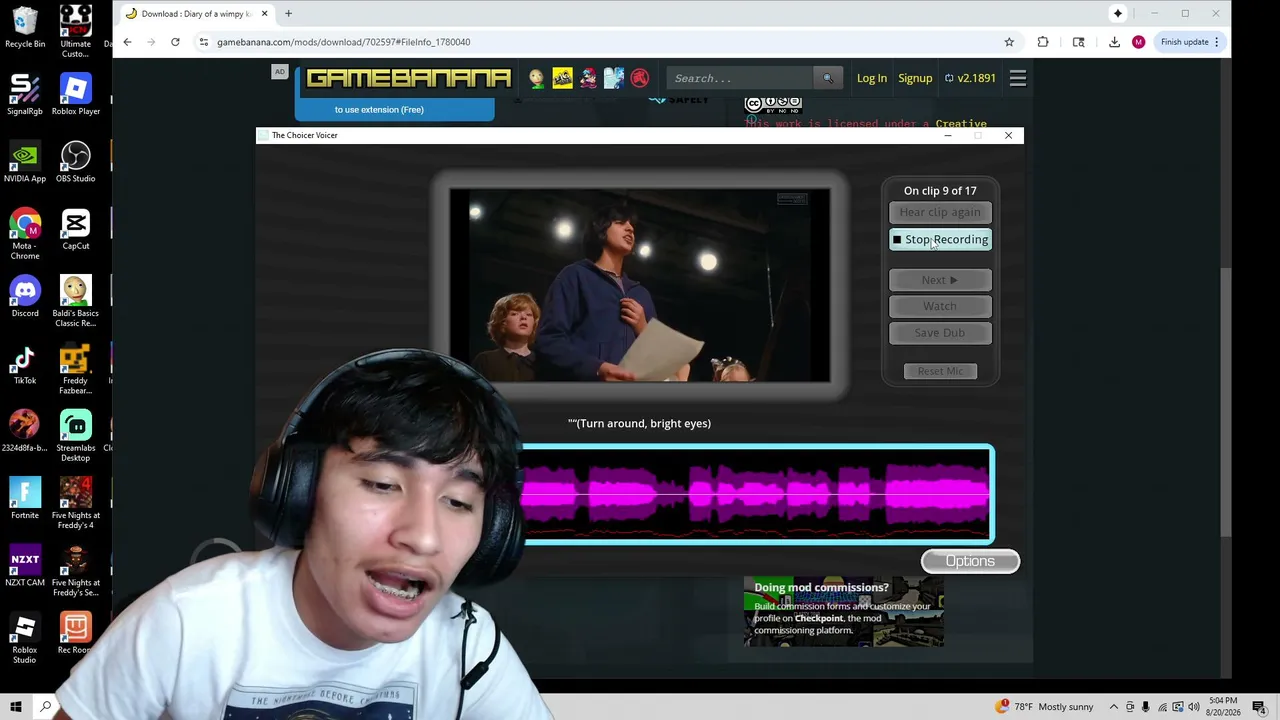Viewport: 1280px width, 720px height.
Task: Click Hear clip again button
Action: [x=940, y=212]
